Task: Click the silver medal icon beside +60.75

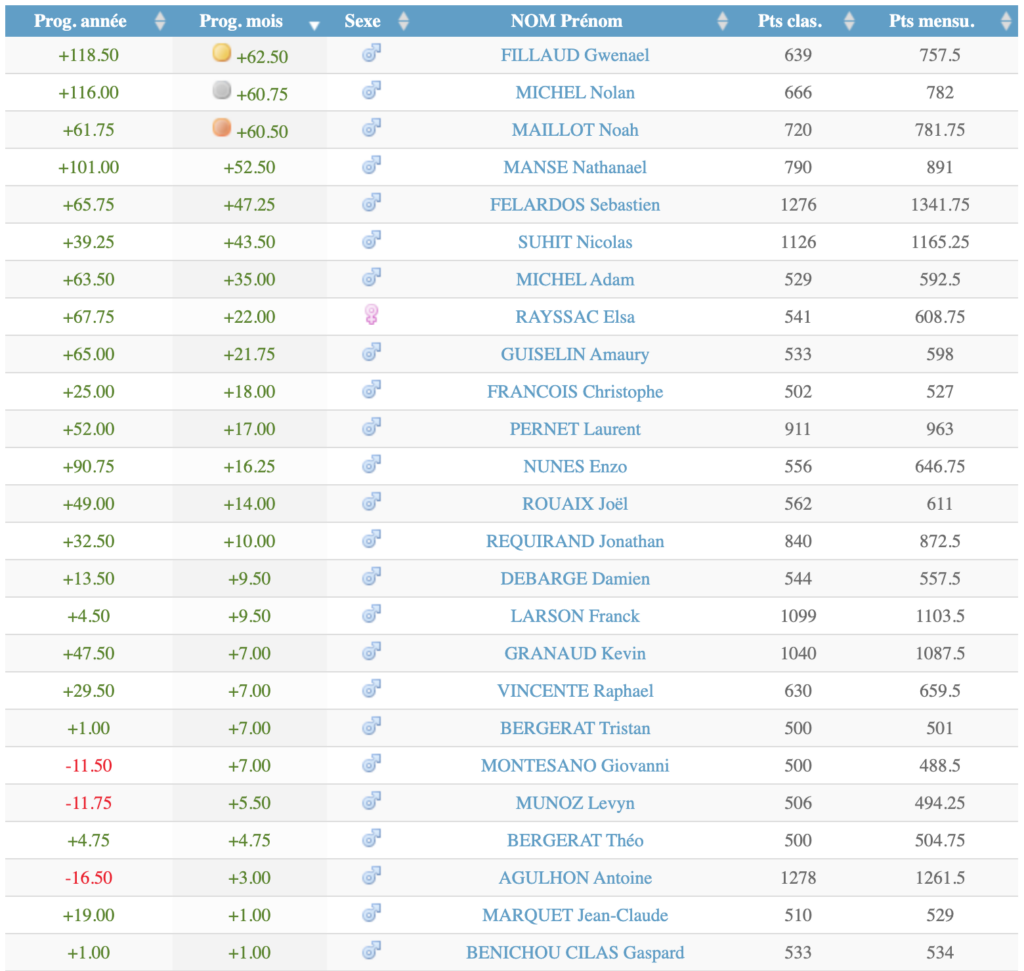Action: pyautogui.click(x=222, y=92)
